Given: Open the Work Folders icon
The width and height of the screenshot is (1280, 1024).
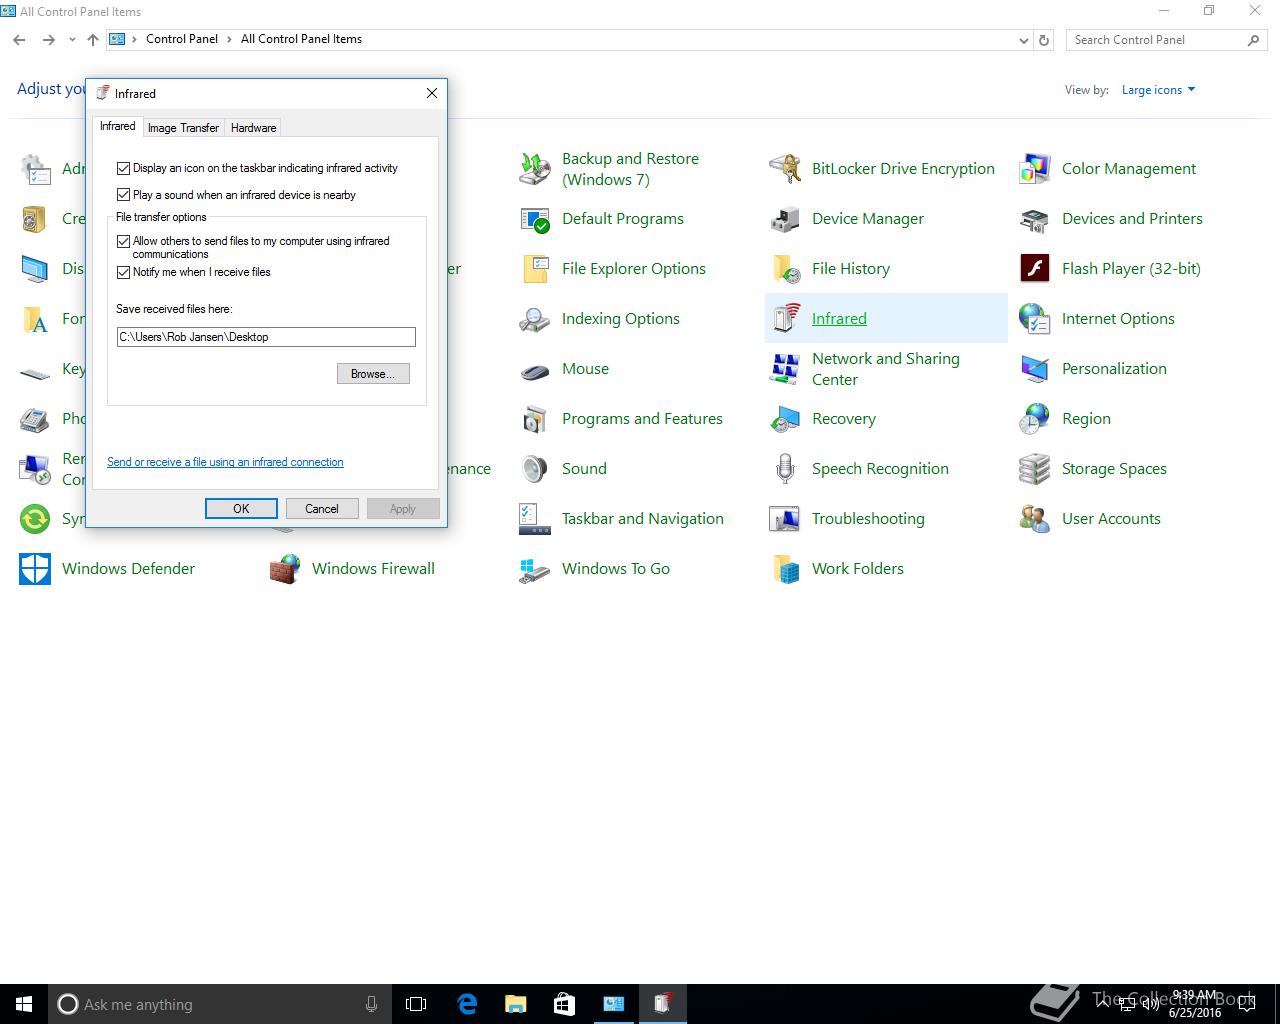Looking at the screenshot, I should 785,569.
